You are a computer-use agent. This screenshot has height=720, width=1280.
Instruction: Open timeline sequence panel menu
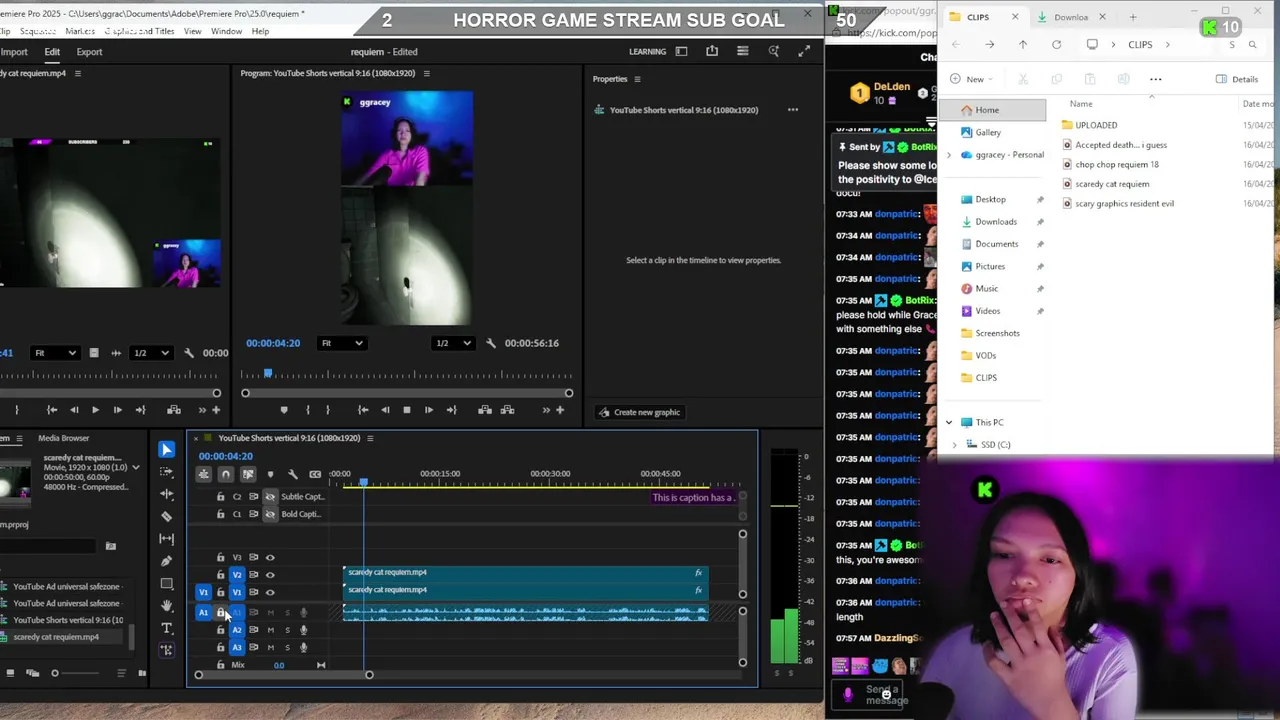370,438
